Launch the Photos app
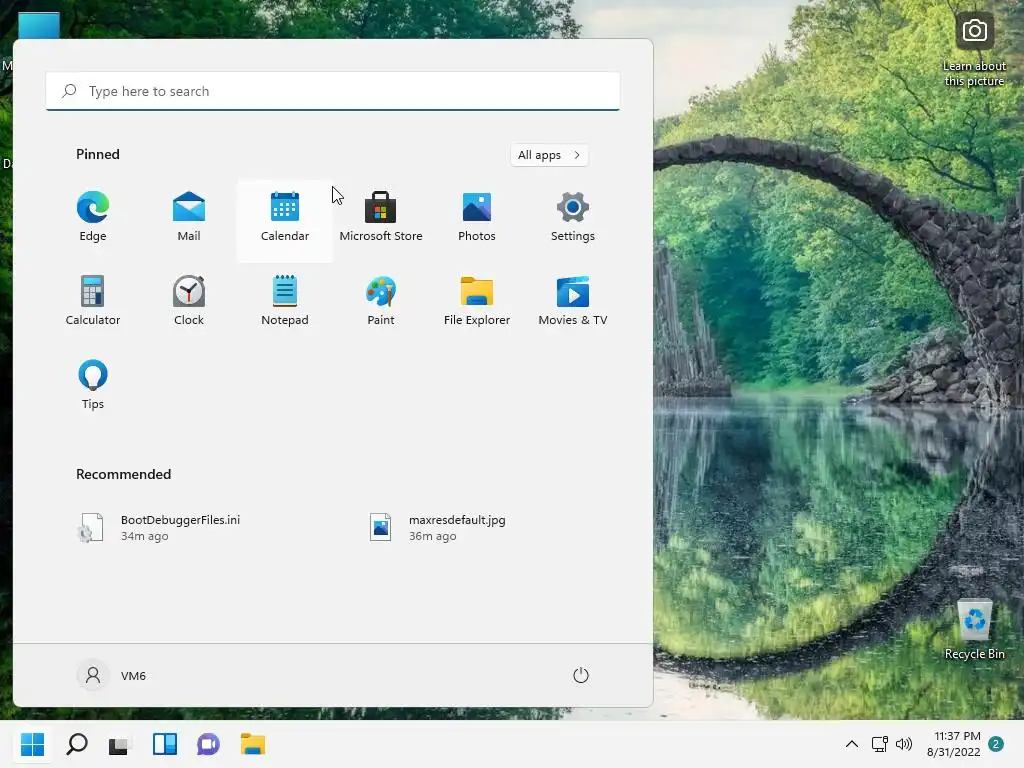 coord(477,218)
